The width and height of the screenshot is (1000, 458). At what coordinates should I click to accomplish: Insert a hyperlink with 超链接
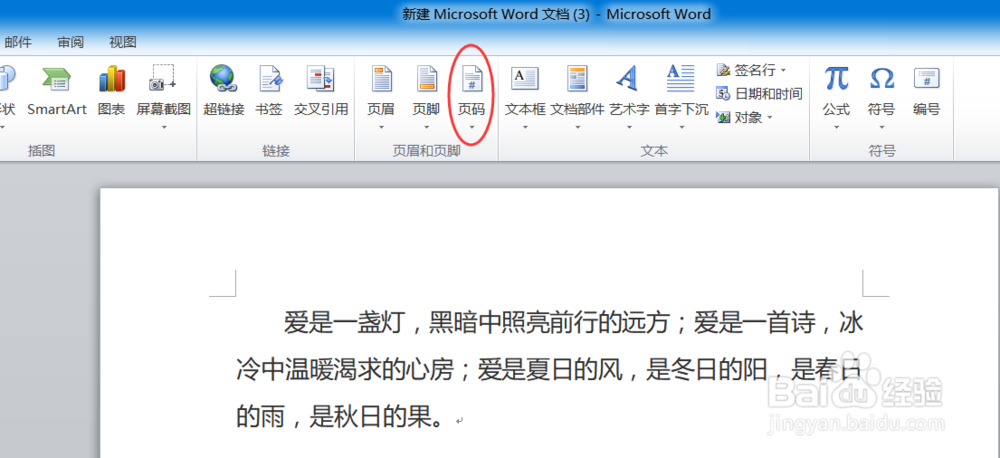click(x=224, y=91)
